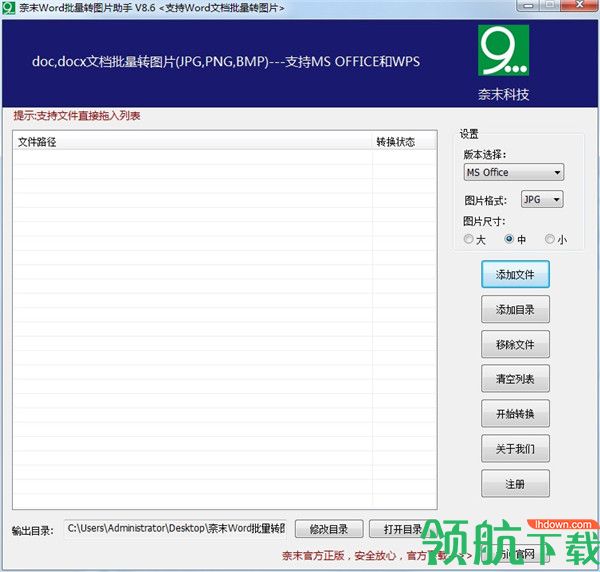600x572 pixels.
Task: Minimize the window
Action: pos(528,5)
